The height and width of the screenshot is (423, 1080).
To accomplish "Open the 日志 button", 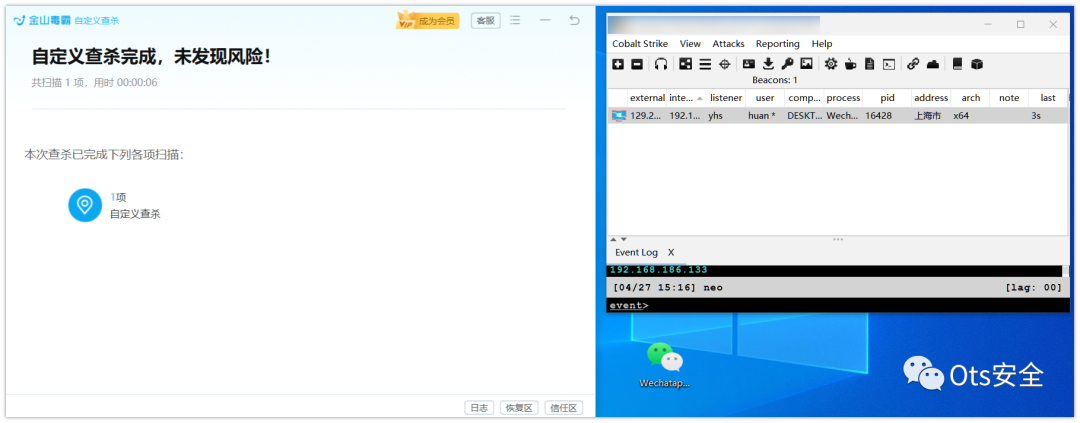I will point(479,408).
